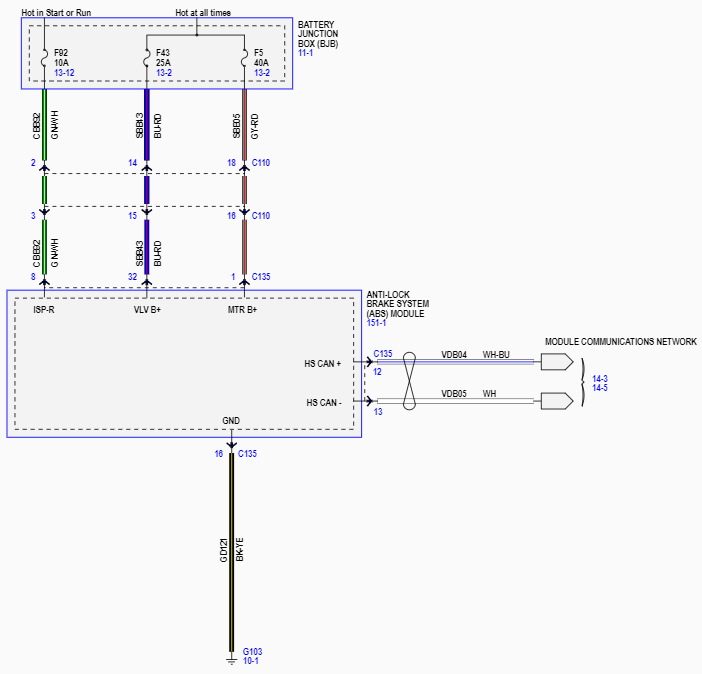The height and width of the screenshot is (674, 702).
Task: Select connector C135 label at pin 1
Action: (x=261, y=276)
